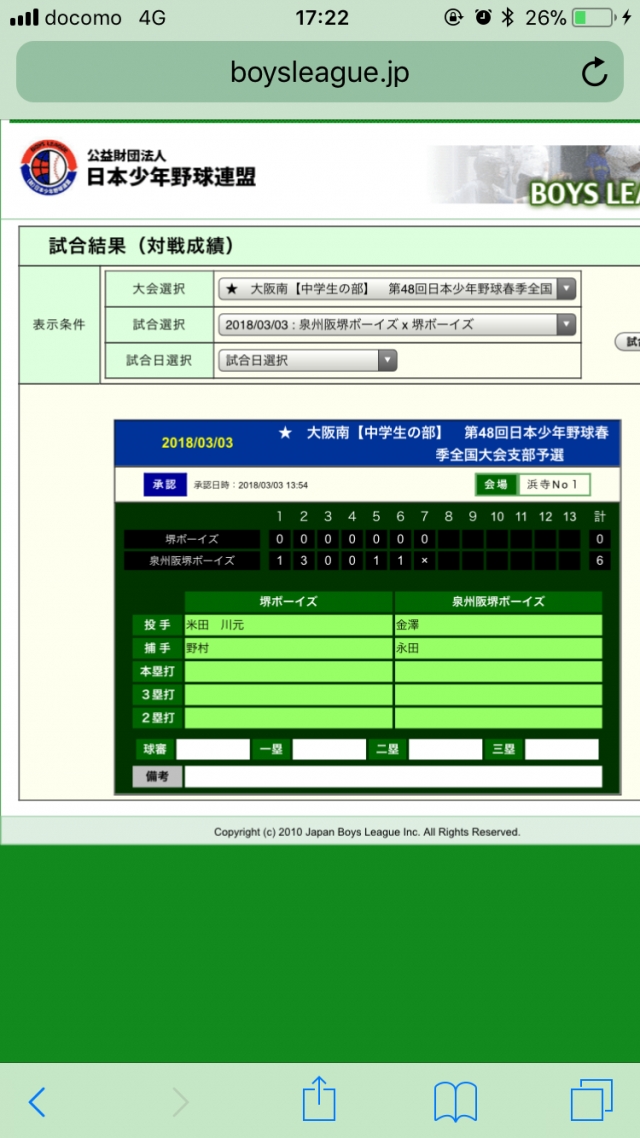
Task: Open the Safari bookmarks book icon
Action: coord(455,1101)
